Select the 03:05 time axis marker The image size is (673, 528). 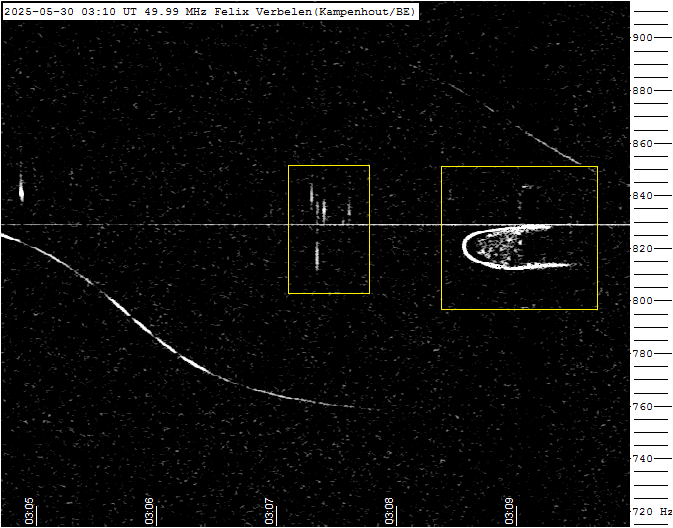pos(29,511)
